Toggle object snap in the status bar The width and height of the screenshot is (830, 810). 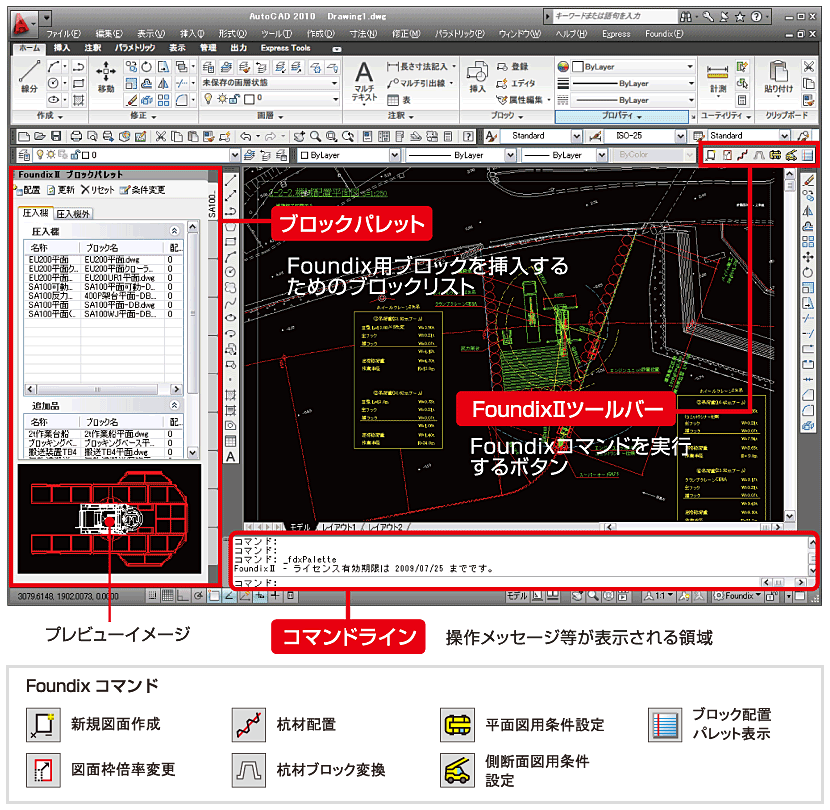click(214, 596)
